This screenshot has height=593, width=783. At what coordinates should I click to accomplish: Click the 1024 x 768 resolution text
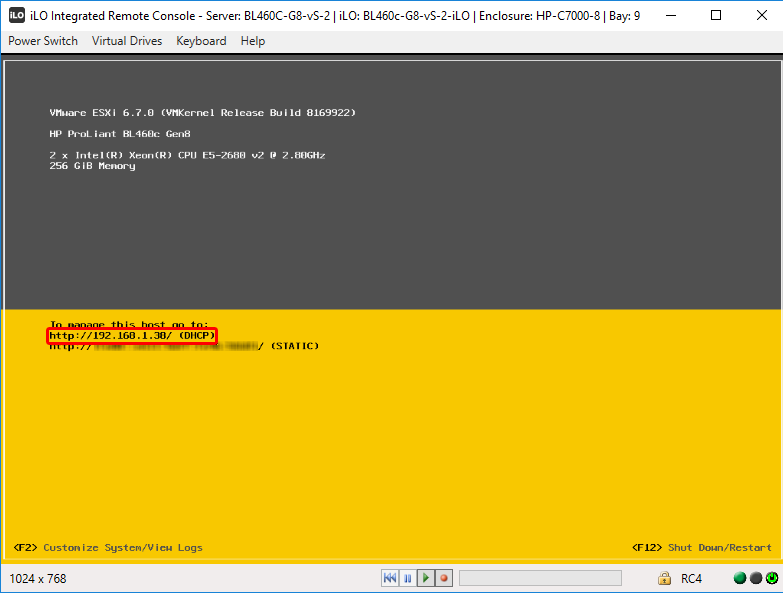point(38,579)
